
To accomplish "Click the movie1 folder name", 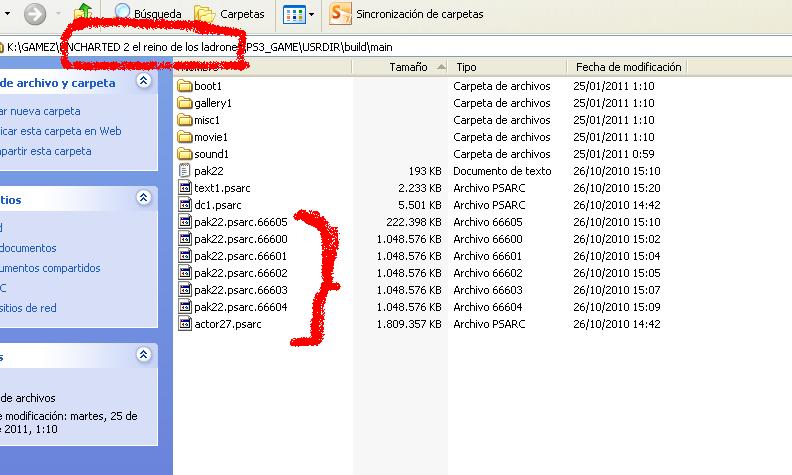I will (x=211, y=137).
